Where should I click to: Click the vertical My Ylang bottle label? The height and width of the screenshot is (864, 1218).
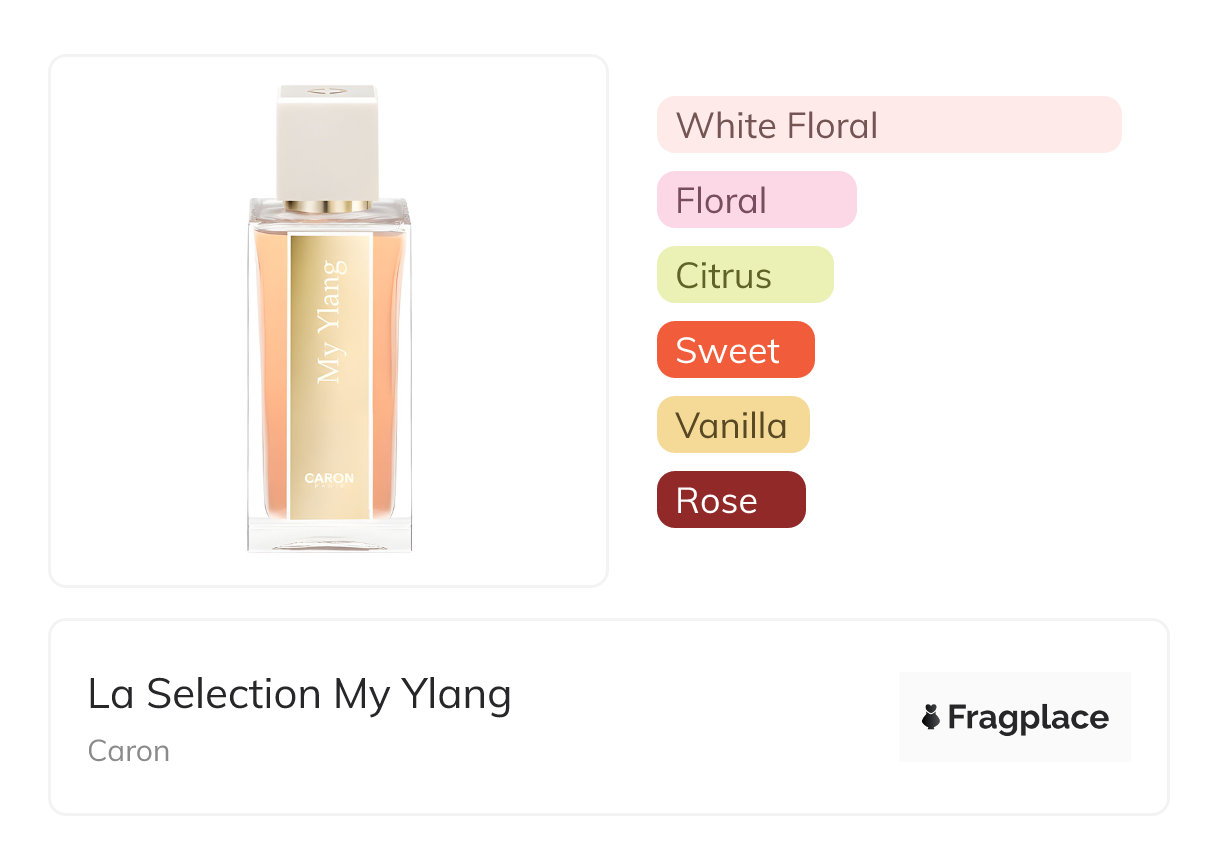click(x=331, y=321)
